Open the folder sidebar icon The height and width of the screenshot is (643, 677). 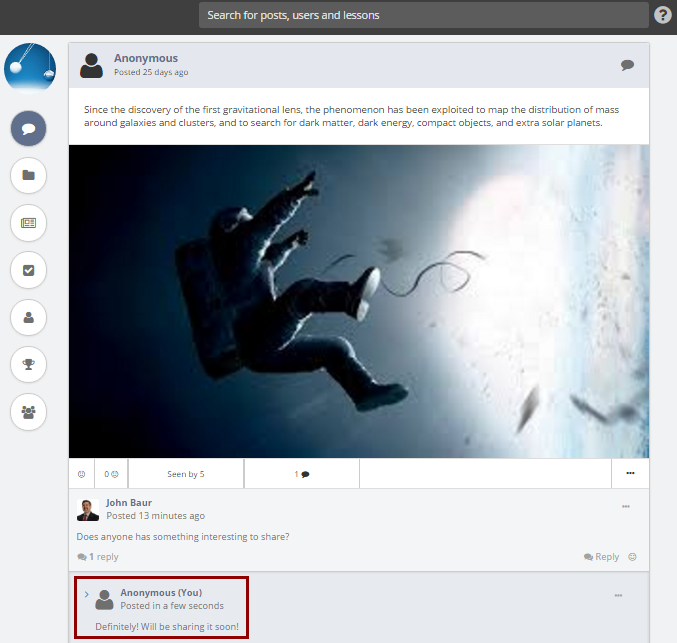coord(28,175)
